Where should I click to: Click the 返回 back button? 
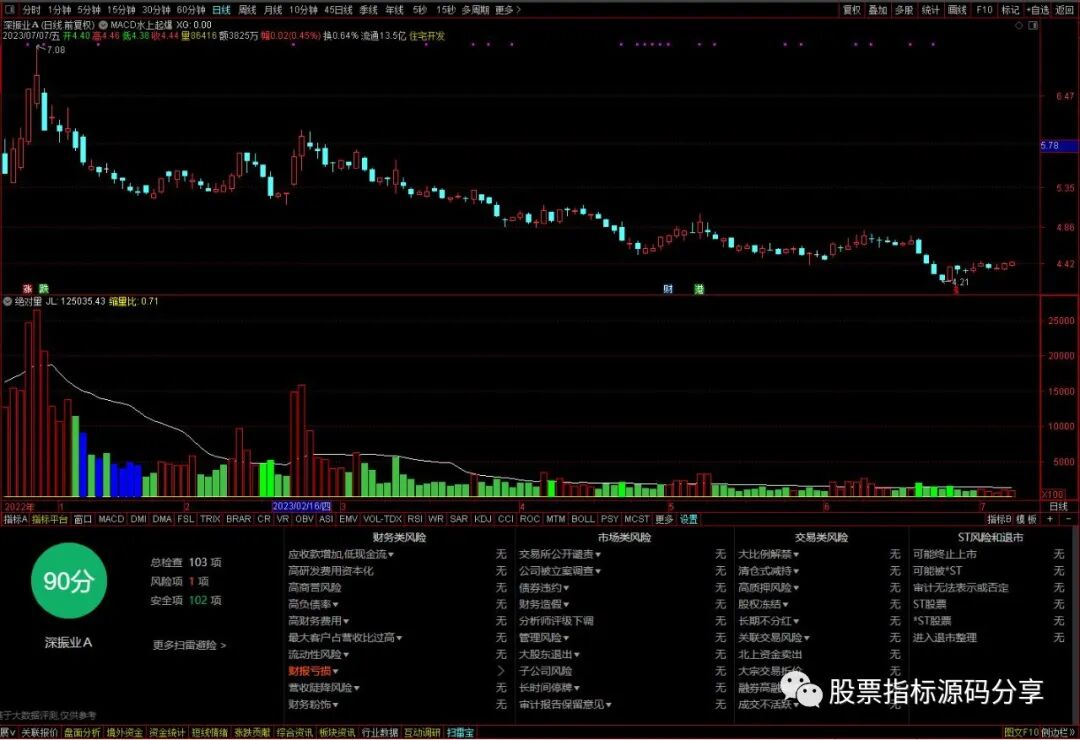[x=1065, y=10]
